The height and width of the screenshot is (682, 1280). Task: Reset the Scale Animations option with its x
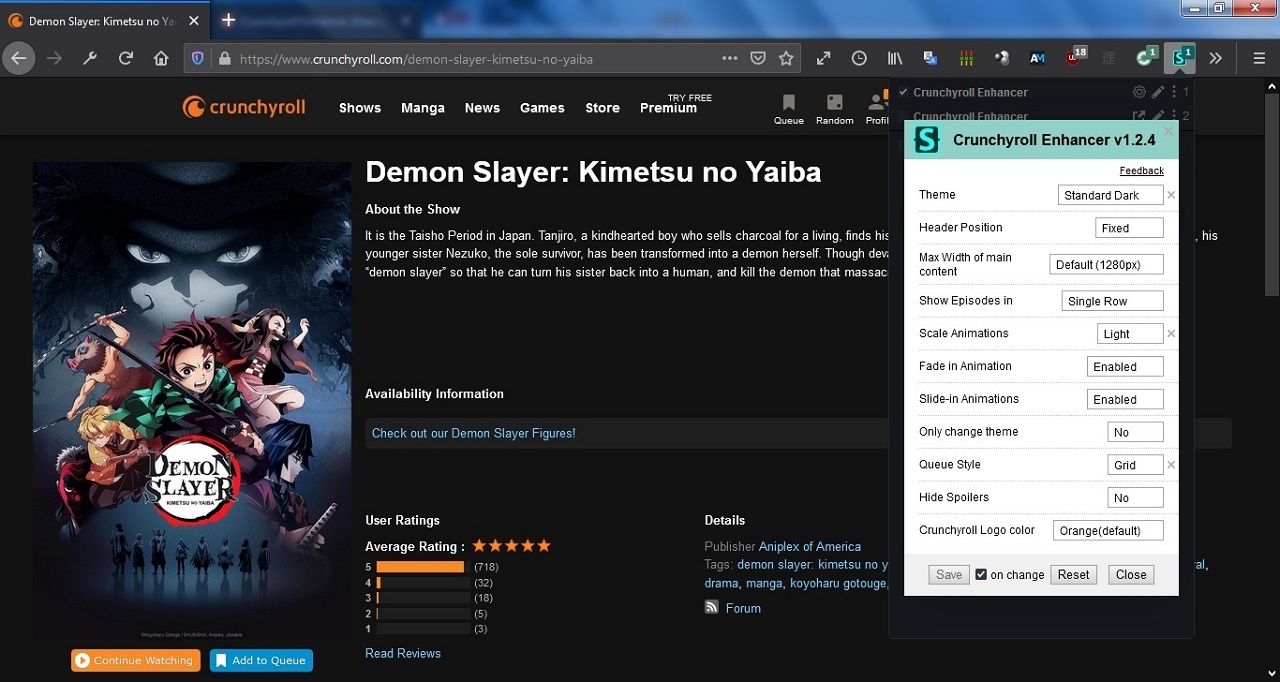point(1171,333)
